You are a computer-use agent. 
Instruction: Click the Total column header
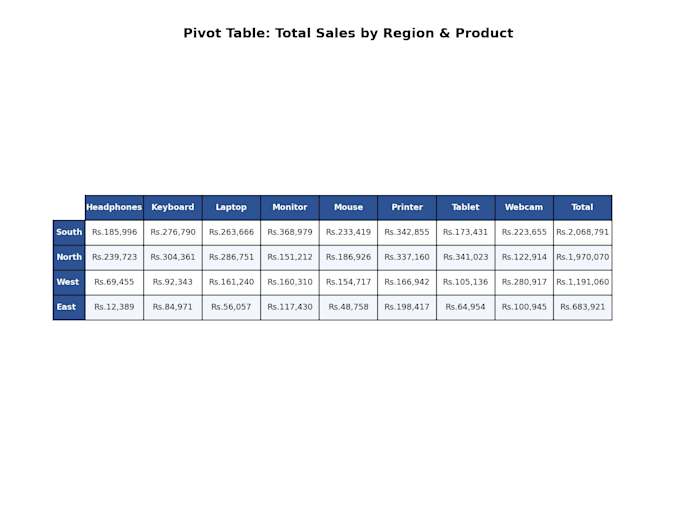(x=582, y=207)
